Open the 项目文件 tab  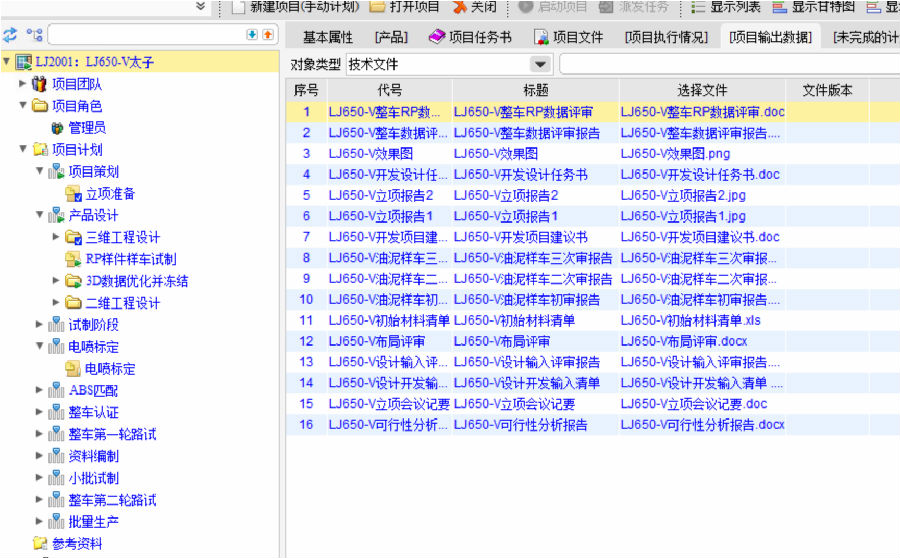569,38
